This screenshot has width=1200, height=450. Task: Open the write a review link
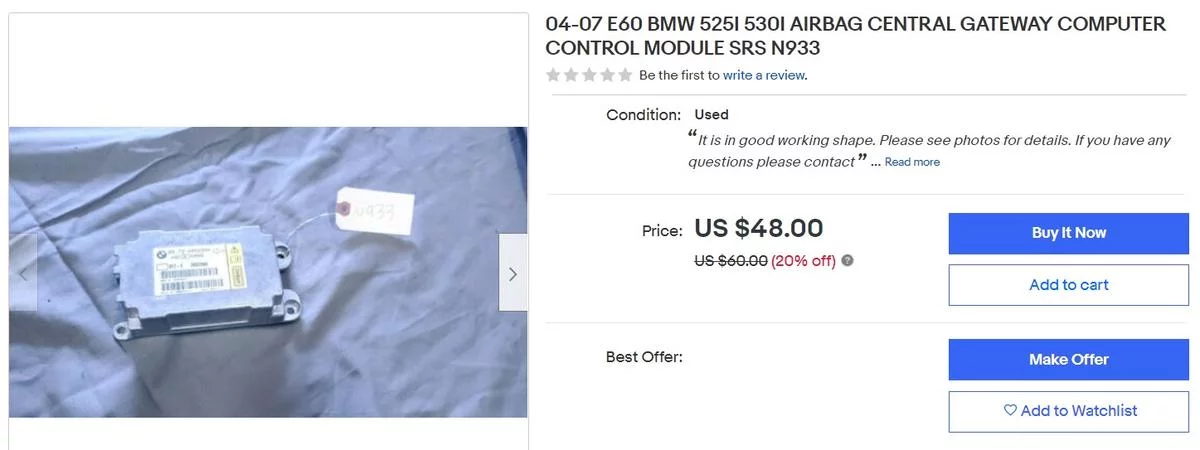point(764,75)
